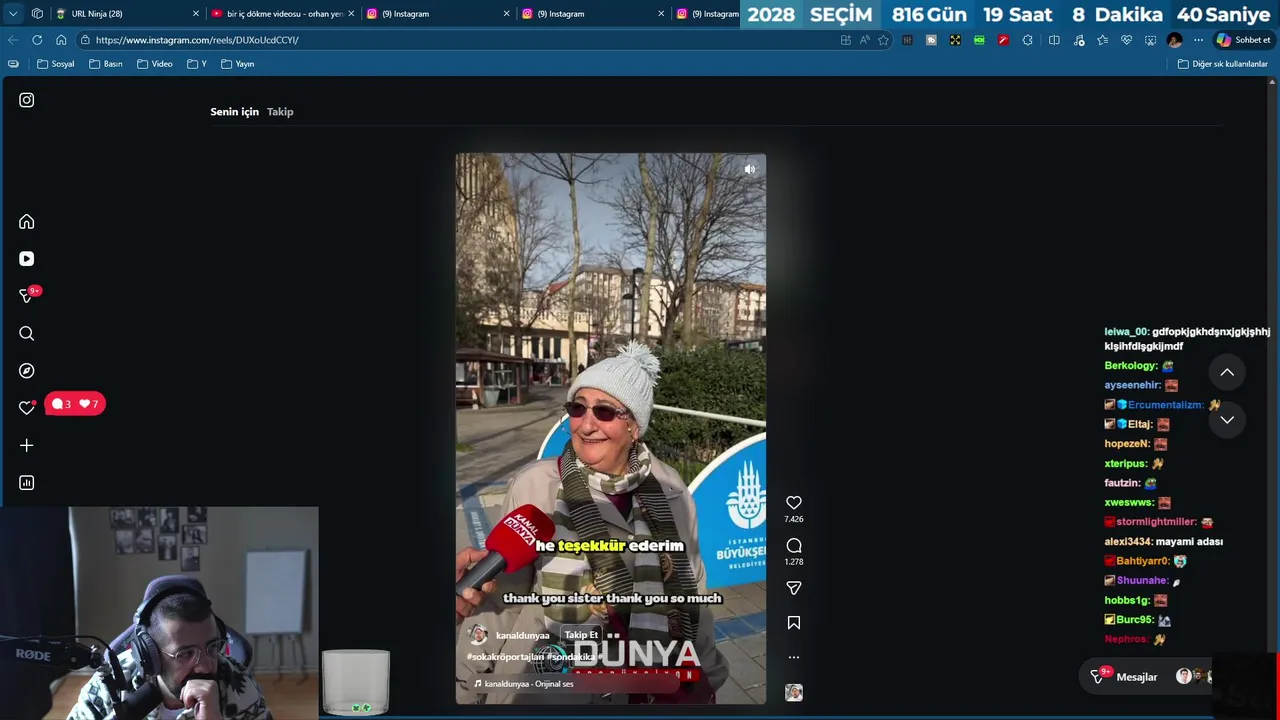
Task: Click the 3 comments 7 likes notification badge
Action: (75, 404)
